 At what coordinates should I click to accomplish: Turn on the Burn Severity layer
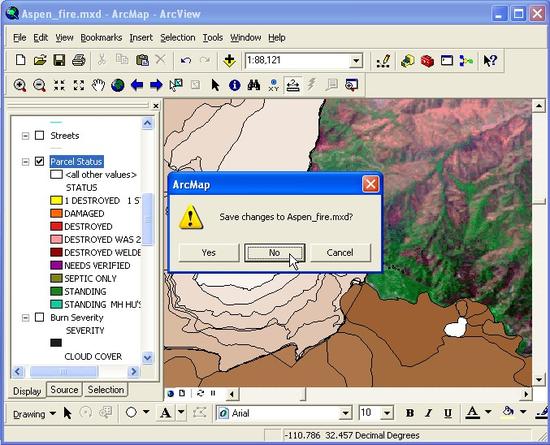[40, 317]
